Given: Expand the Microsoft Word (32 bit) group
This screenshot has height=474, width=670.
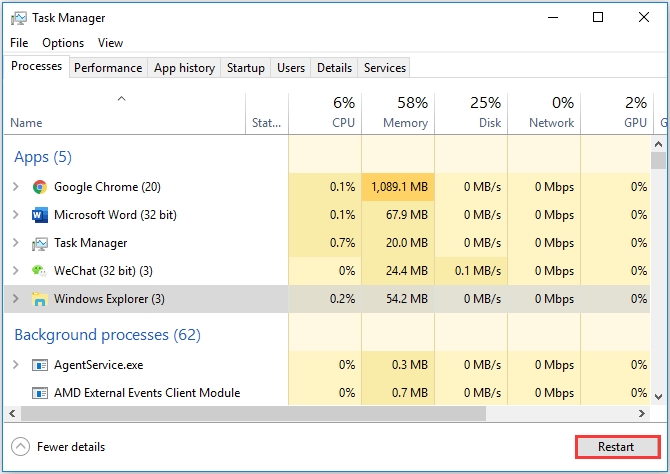Looking at the screenshot, I should 16,215.
